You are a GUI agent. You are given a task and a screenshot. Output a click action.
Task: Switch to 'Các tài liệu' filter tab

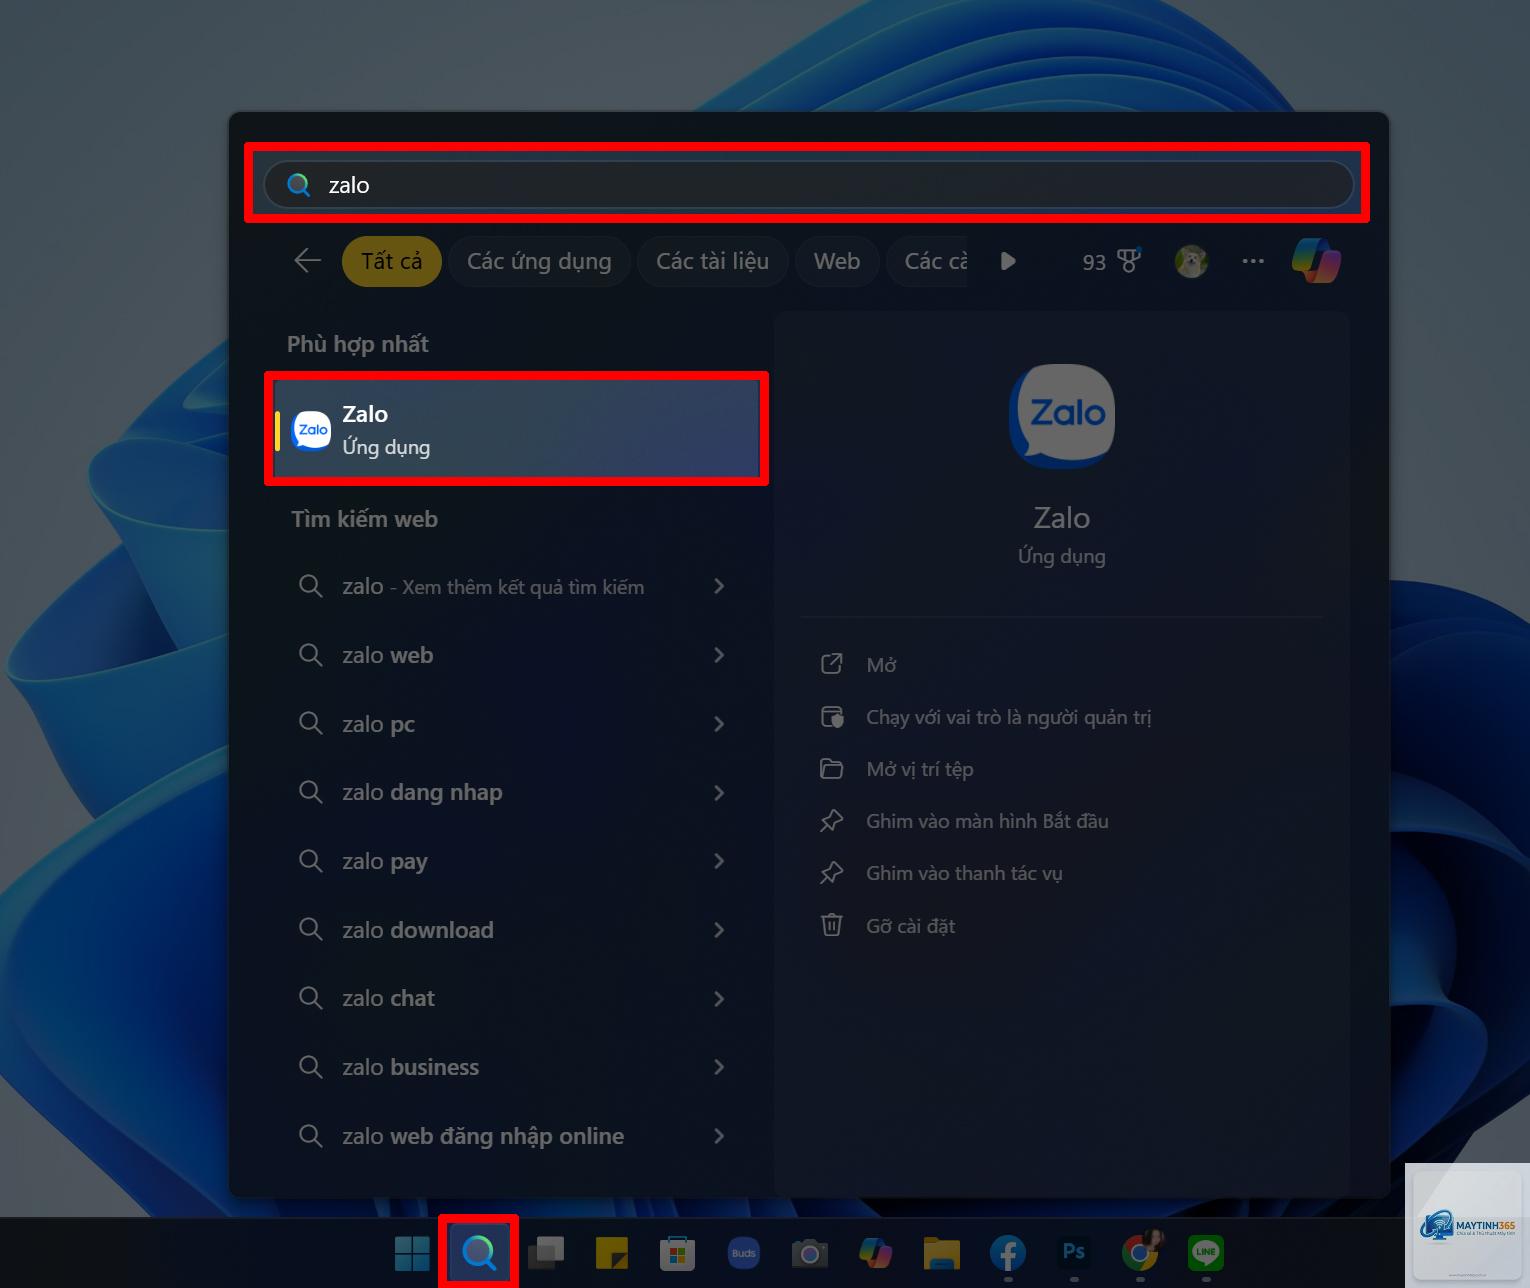click(712, 261)
